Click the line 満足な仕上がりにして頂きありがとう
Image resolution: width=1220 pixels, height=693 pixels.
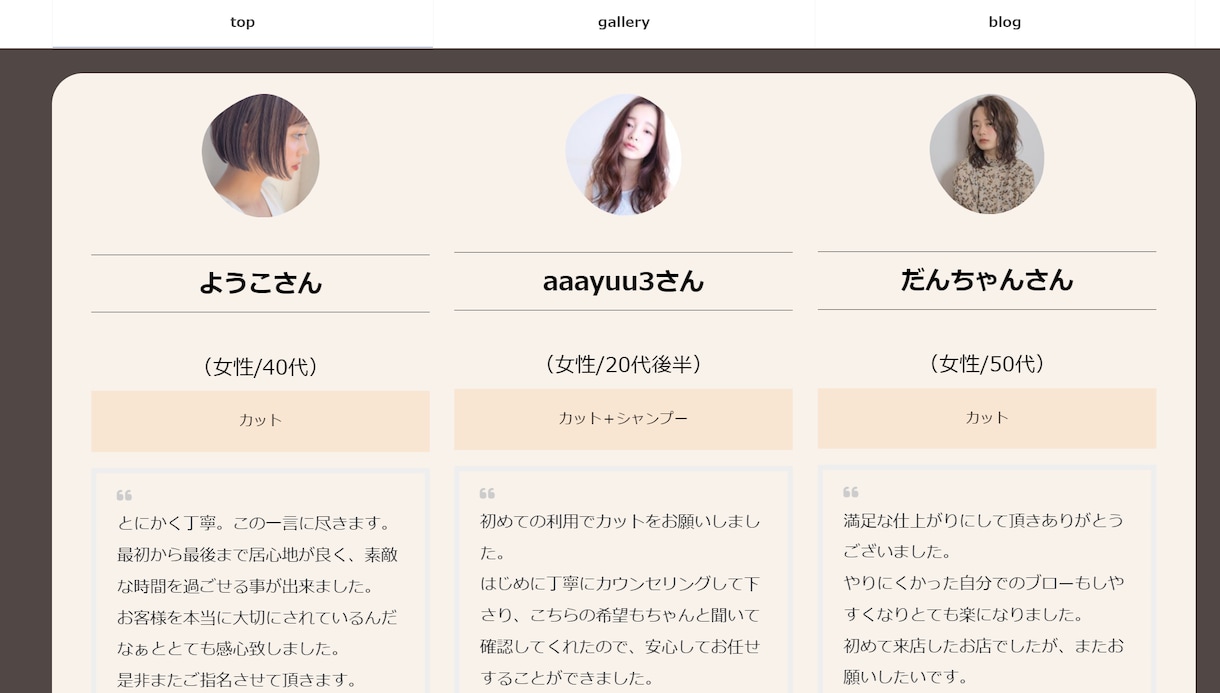(x=983, y=520)
